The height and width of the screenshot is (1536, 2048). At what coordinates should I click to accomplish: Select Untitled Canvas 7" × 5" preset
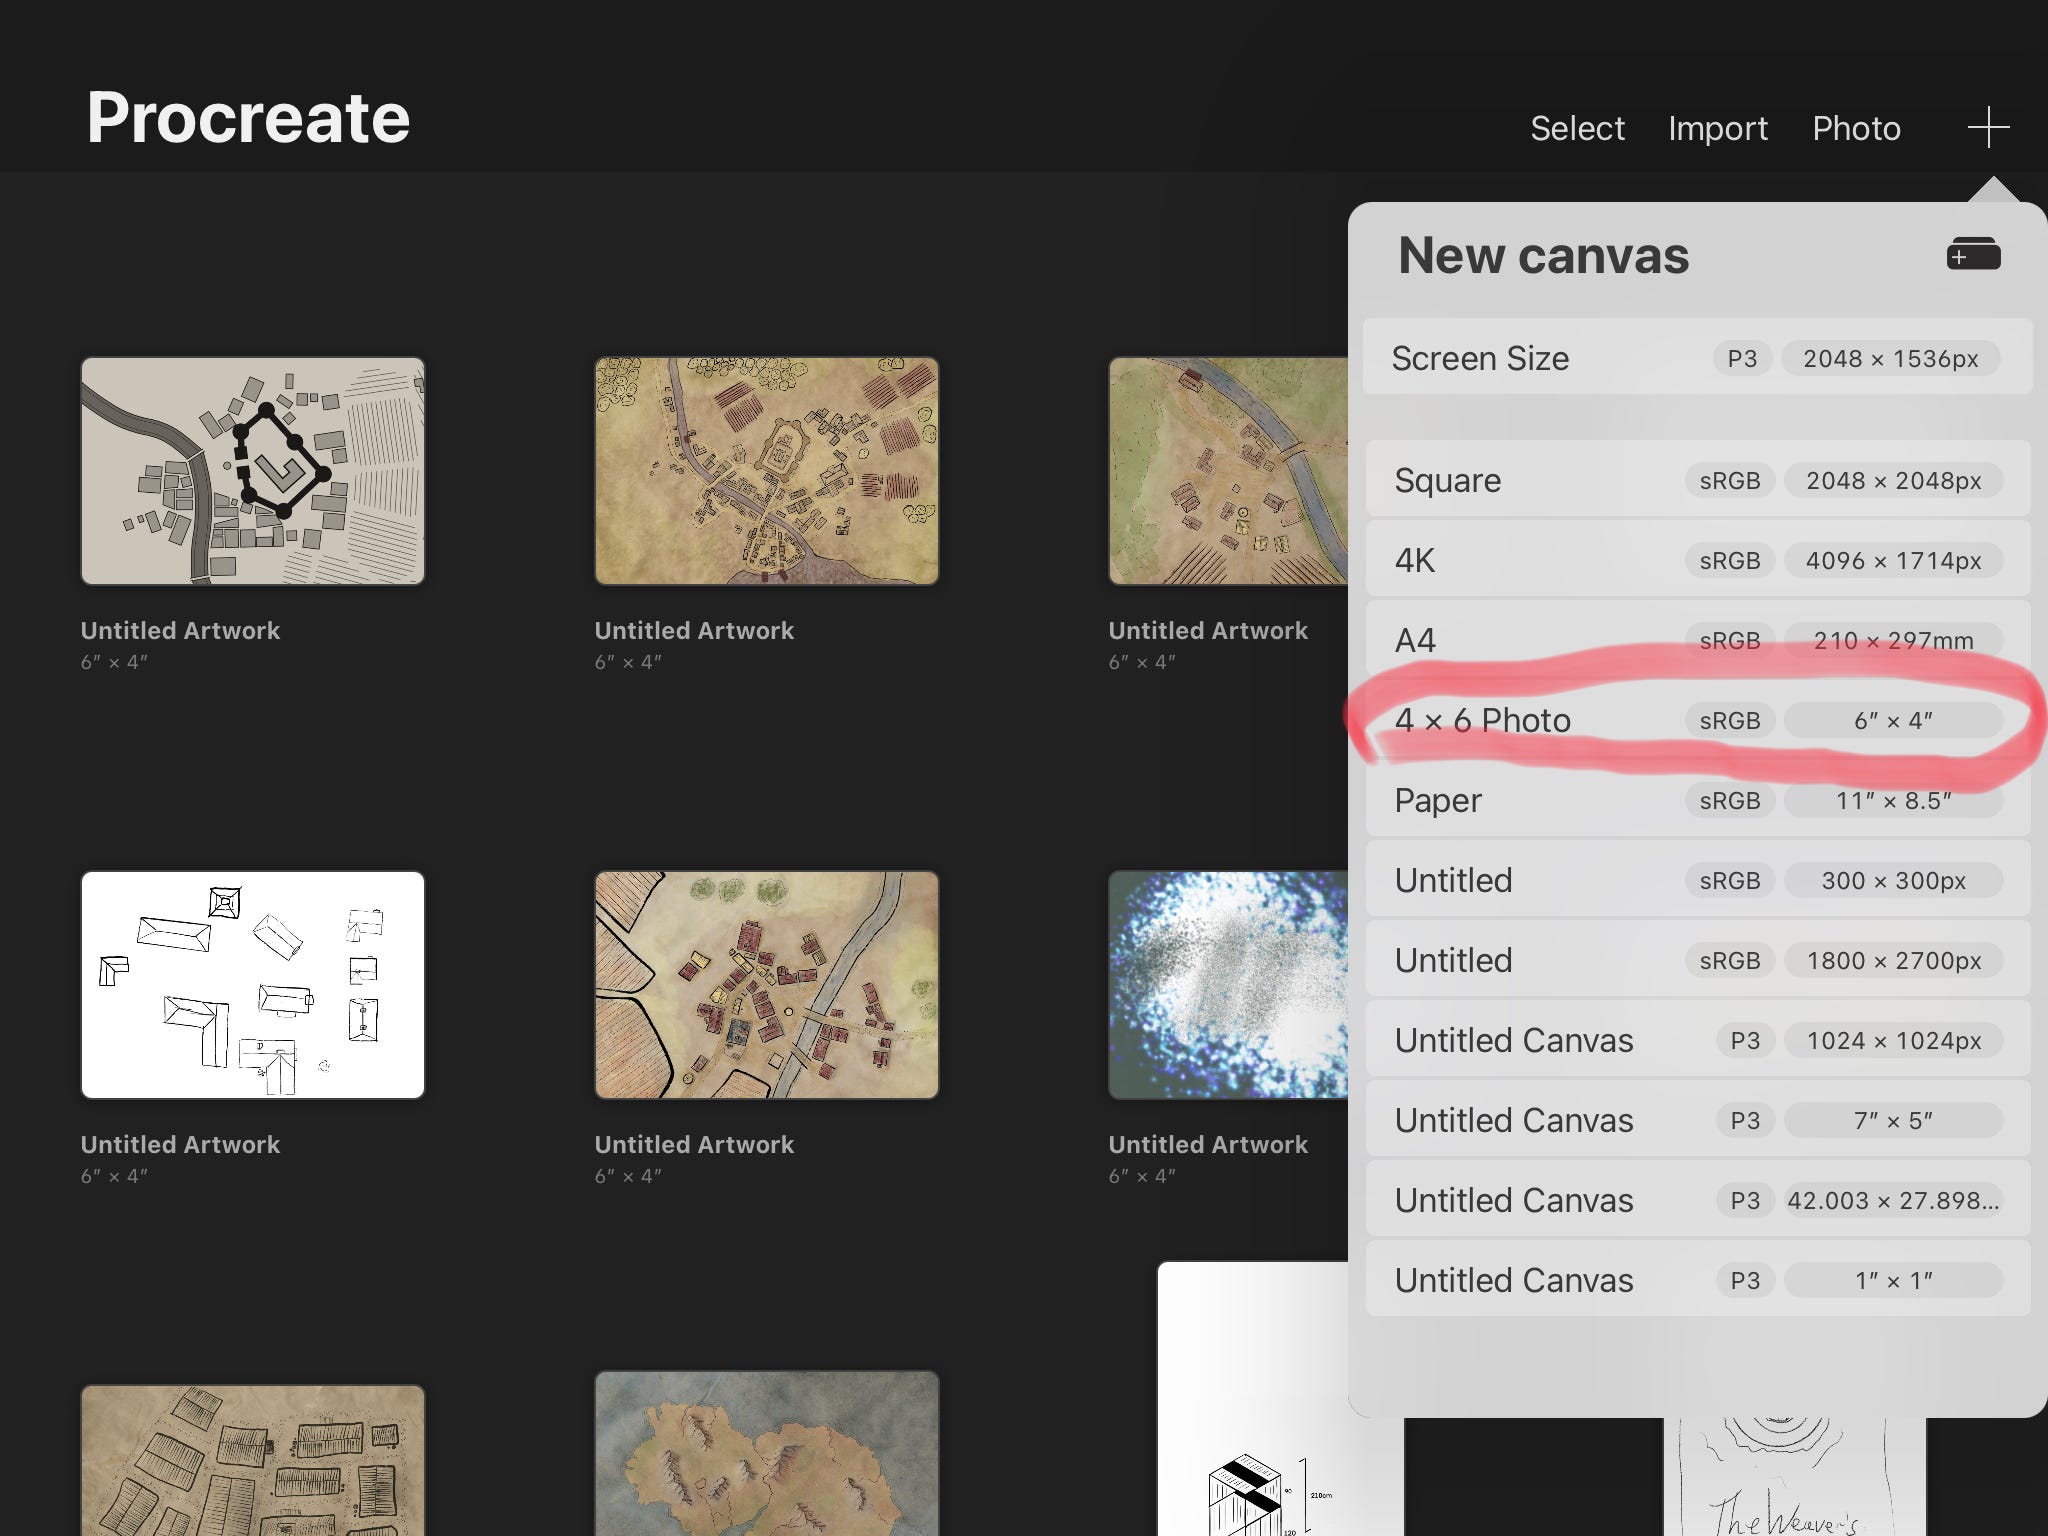[x=1697, y=1120]
